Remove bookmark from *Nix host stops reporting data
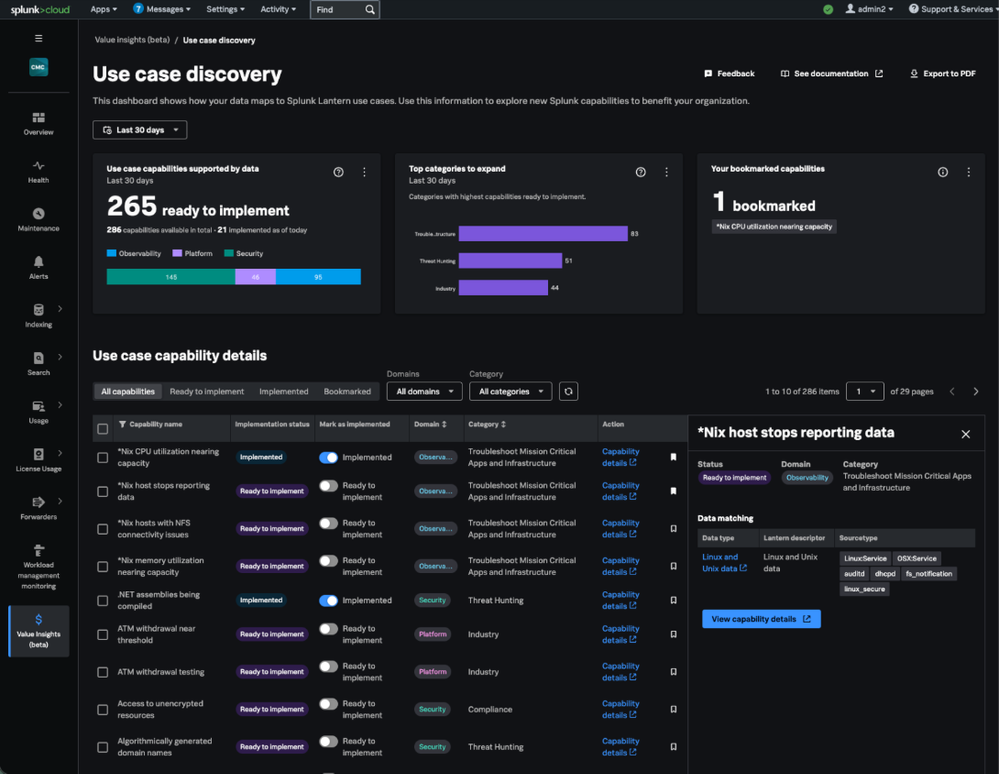This screenshot has width=999, height=774. click(x=673, y=491)
